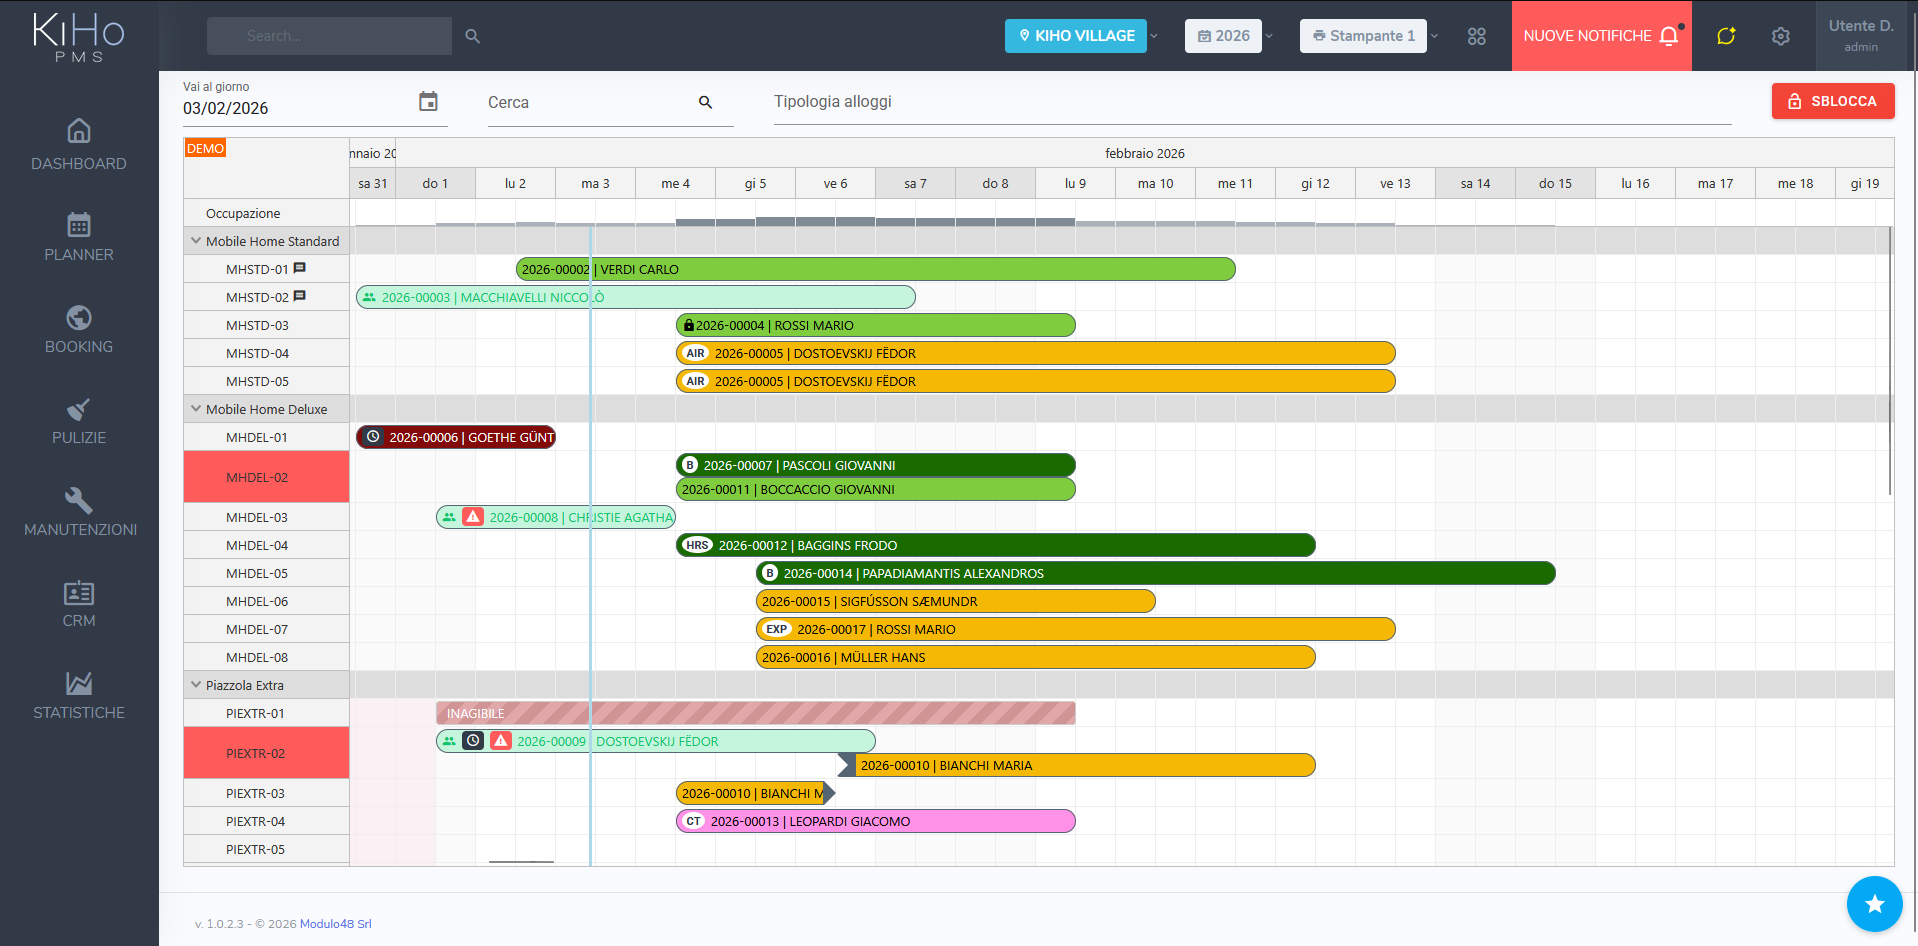
Task: Open the Dashboard home icon
Action: [x=79, y=131]
